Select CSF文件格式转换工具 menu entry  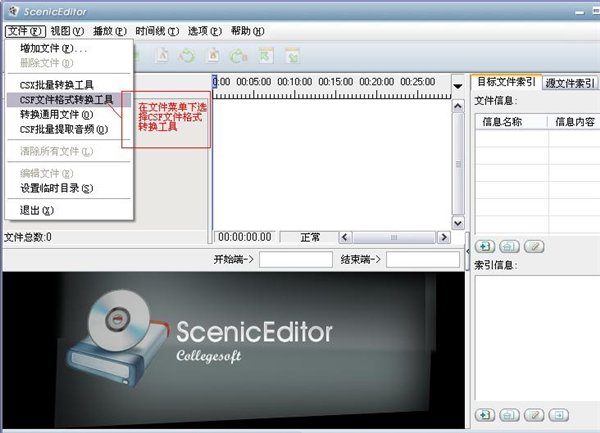tap(69, 100)
